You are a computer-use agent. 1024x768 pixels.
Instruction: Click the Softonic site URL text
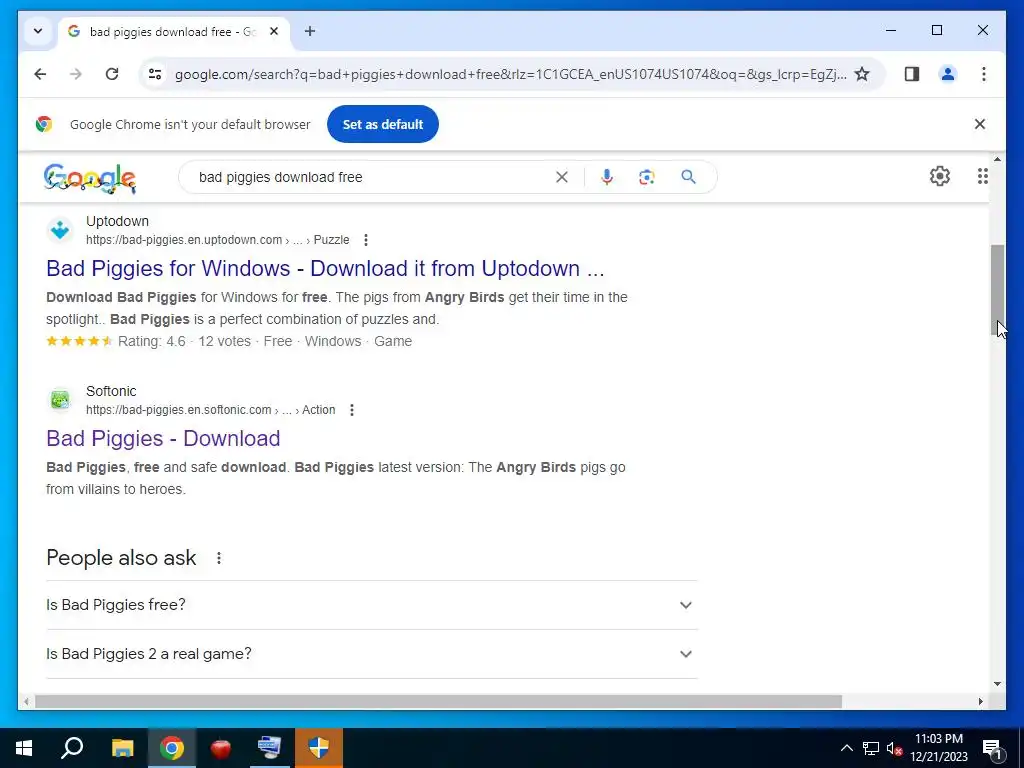pyautogui.click(x=210, y=410)
